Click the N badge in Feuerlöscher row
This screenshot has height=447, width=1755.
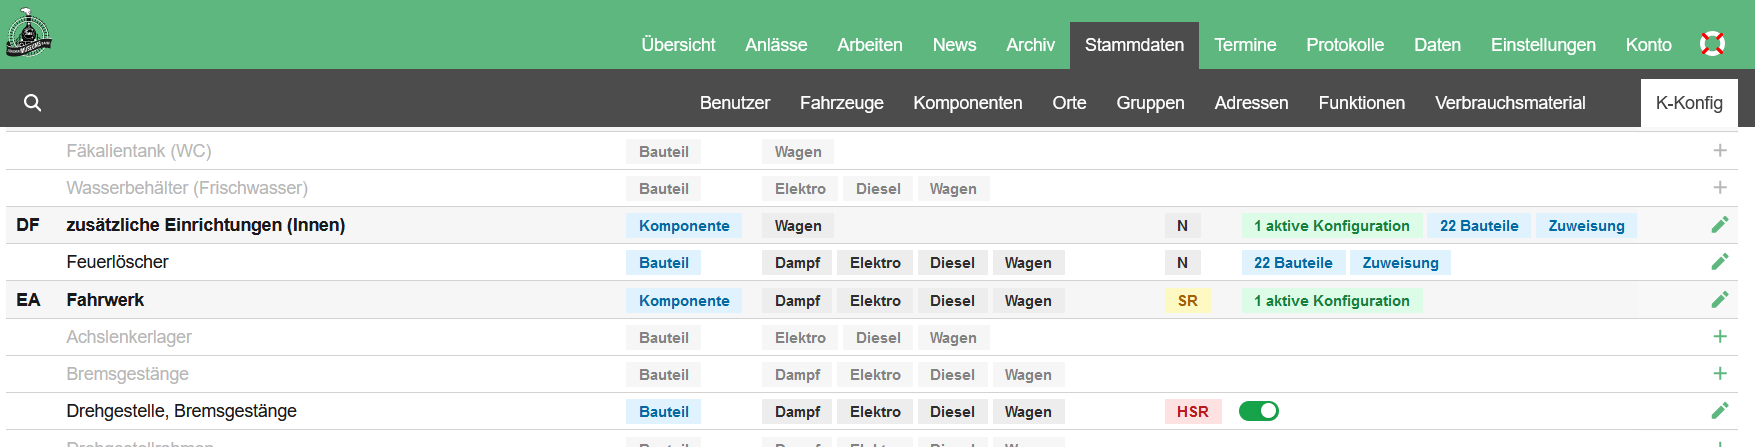point(1182,263)
